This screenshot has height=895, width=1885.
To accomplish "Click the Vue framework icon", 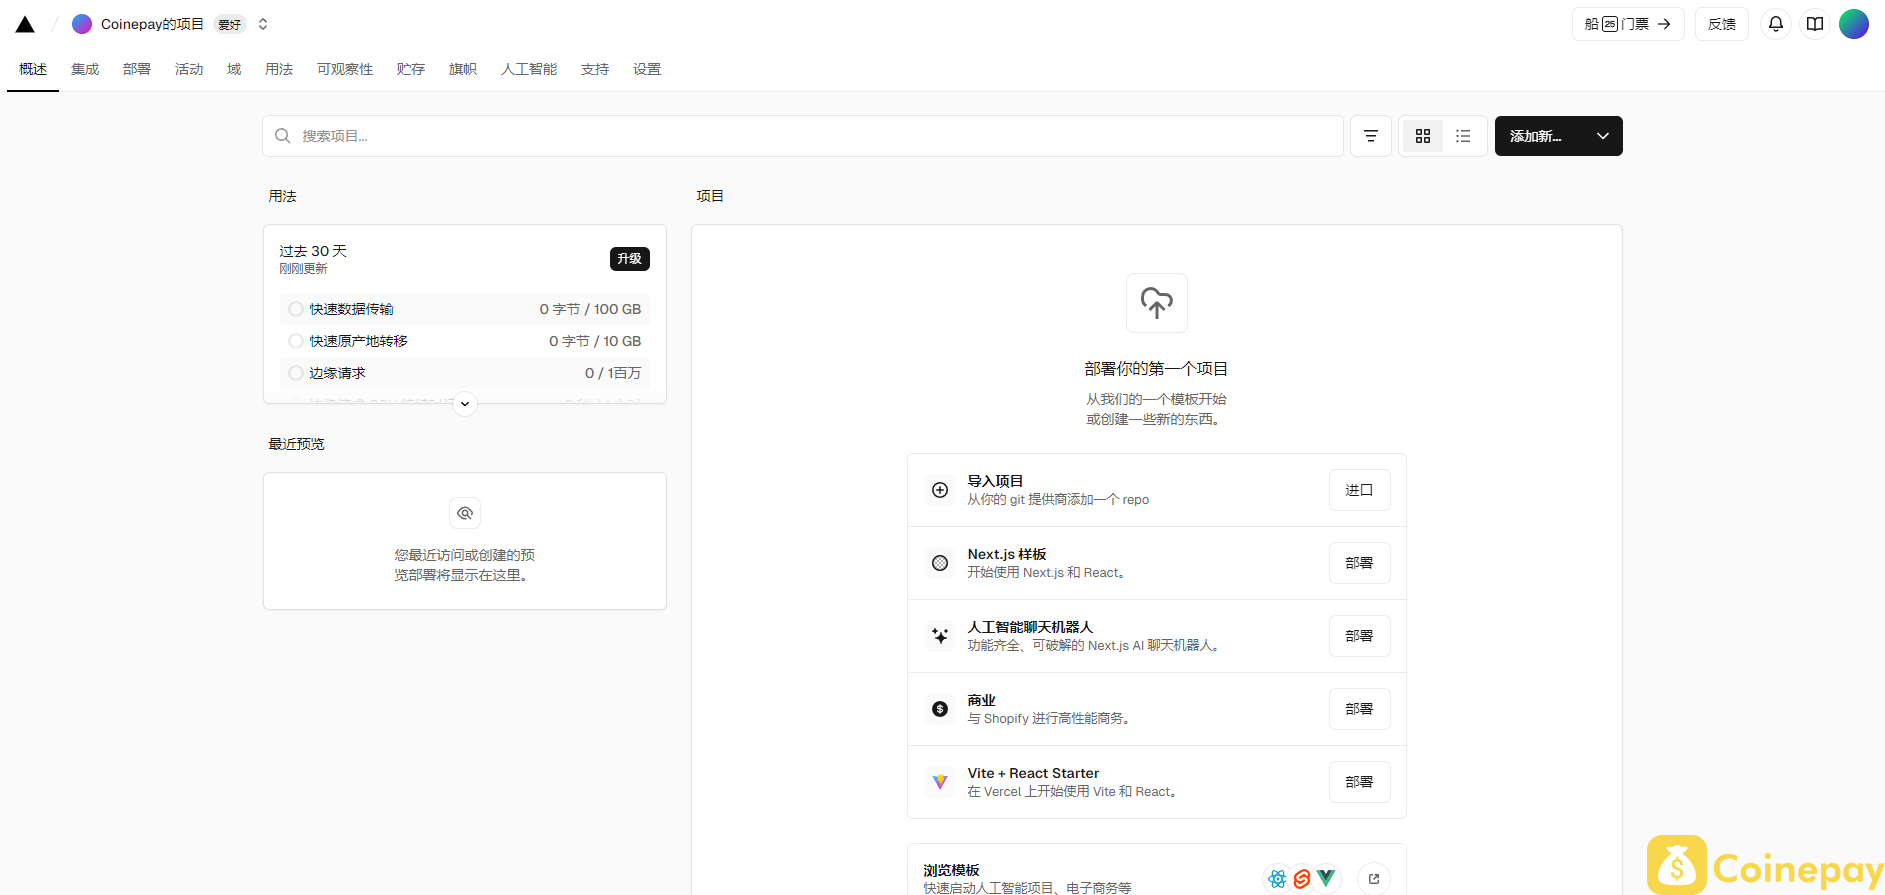I will click(1326, 879).
